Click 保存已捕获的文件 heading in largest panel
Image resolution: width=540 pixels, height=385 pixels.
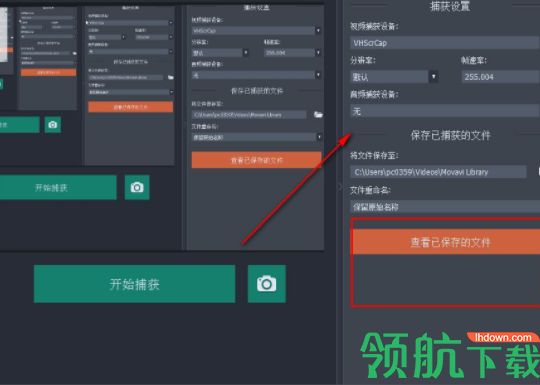tap(450, 135)
